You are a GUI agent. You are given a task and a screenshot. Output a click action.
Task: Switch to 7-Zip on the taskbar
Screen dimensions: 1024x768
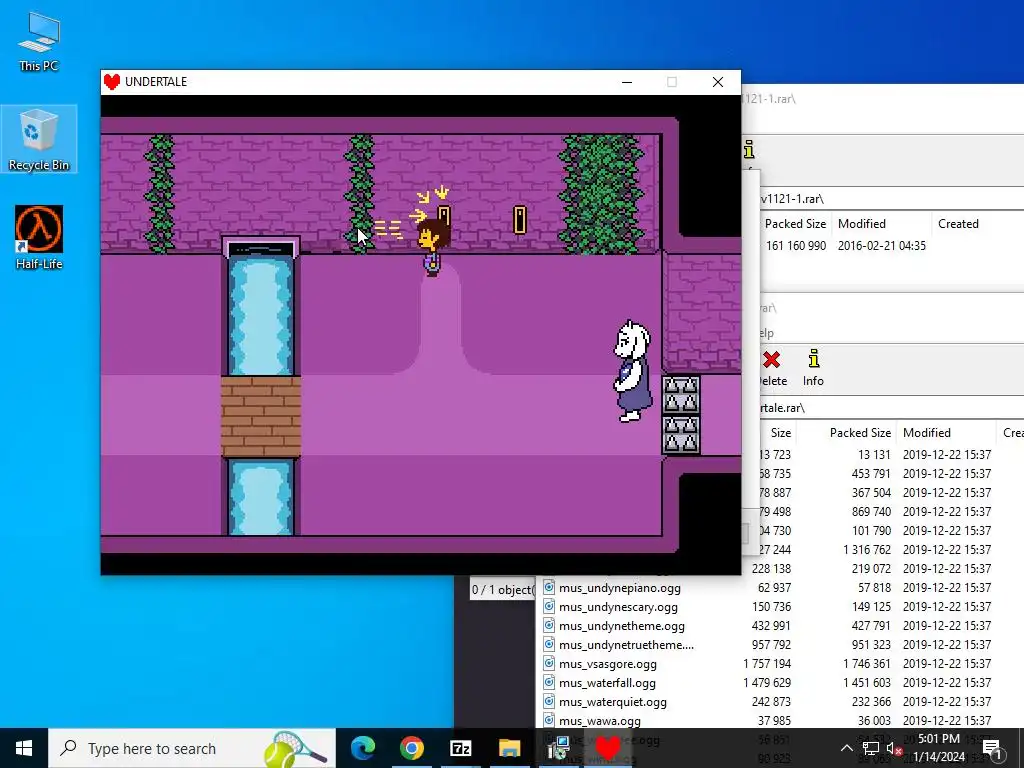click(x=460, y=748)
